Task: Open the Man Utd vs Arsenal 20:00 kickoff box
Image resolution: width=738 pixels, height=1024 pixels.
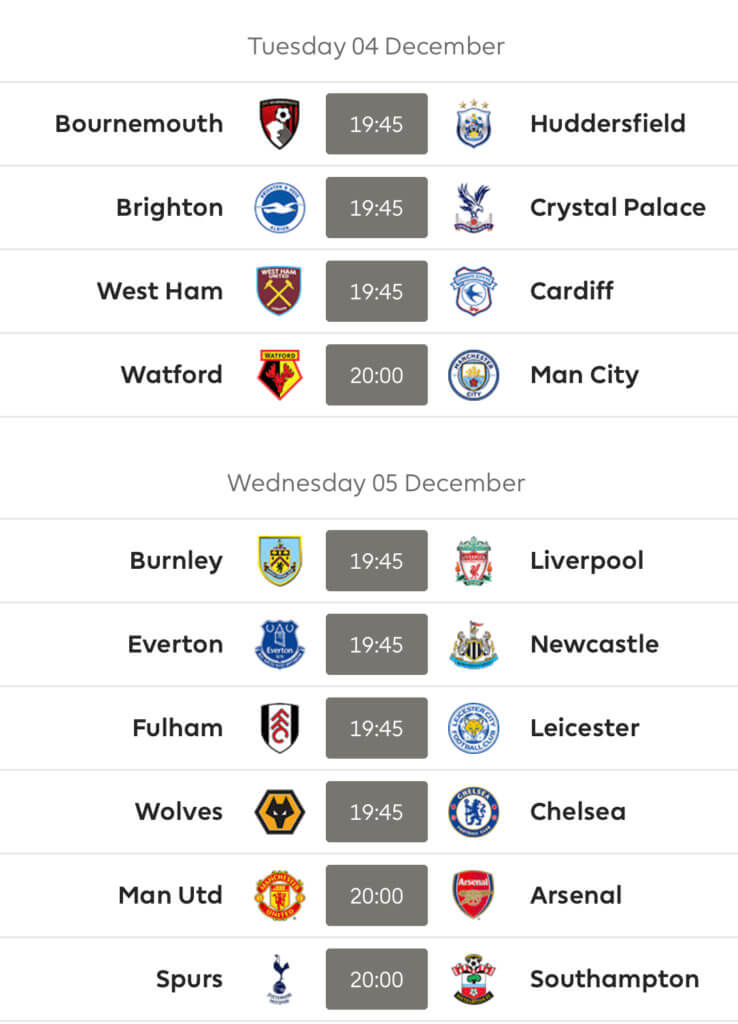Action: point(377,895)
